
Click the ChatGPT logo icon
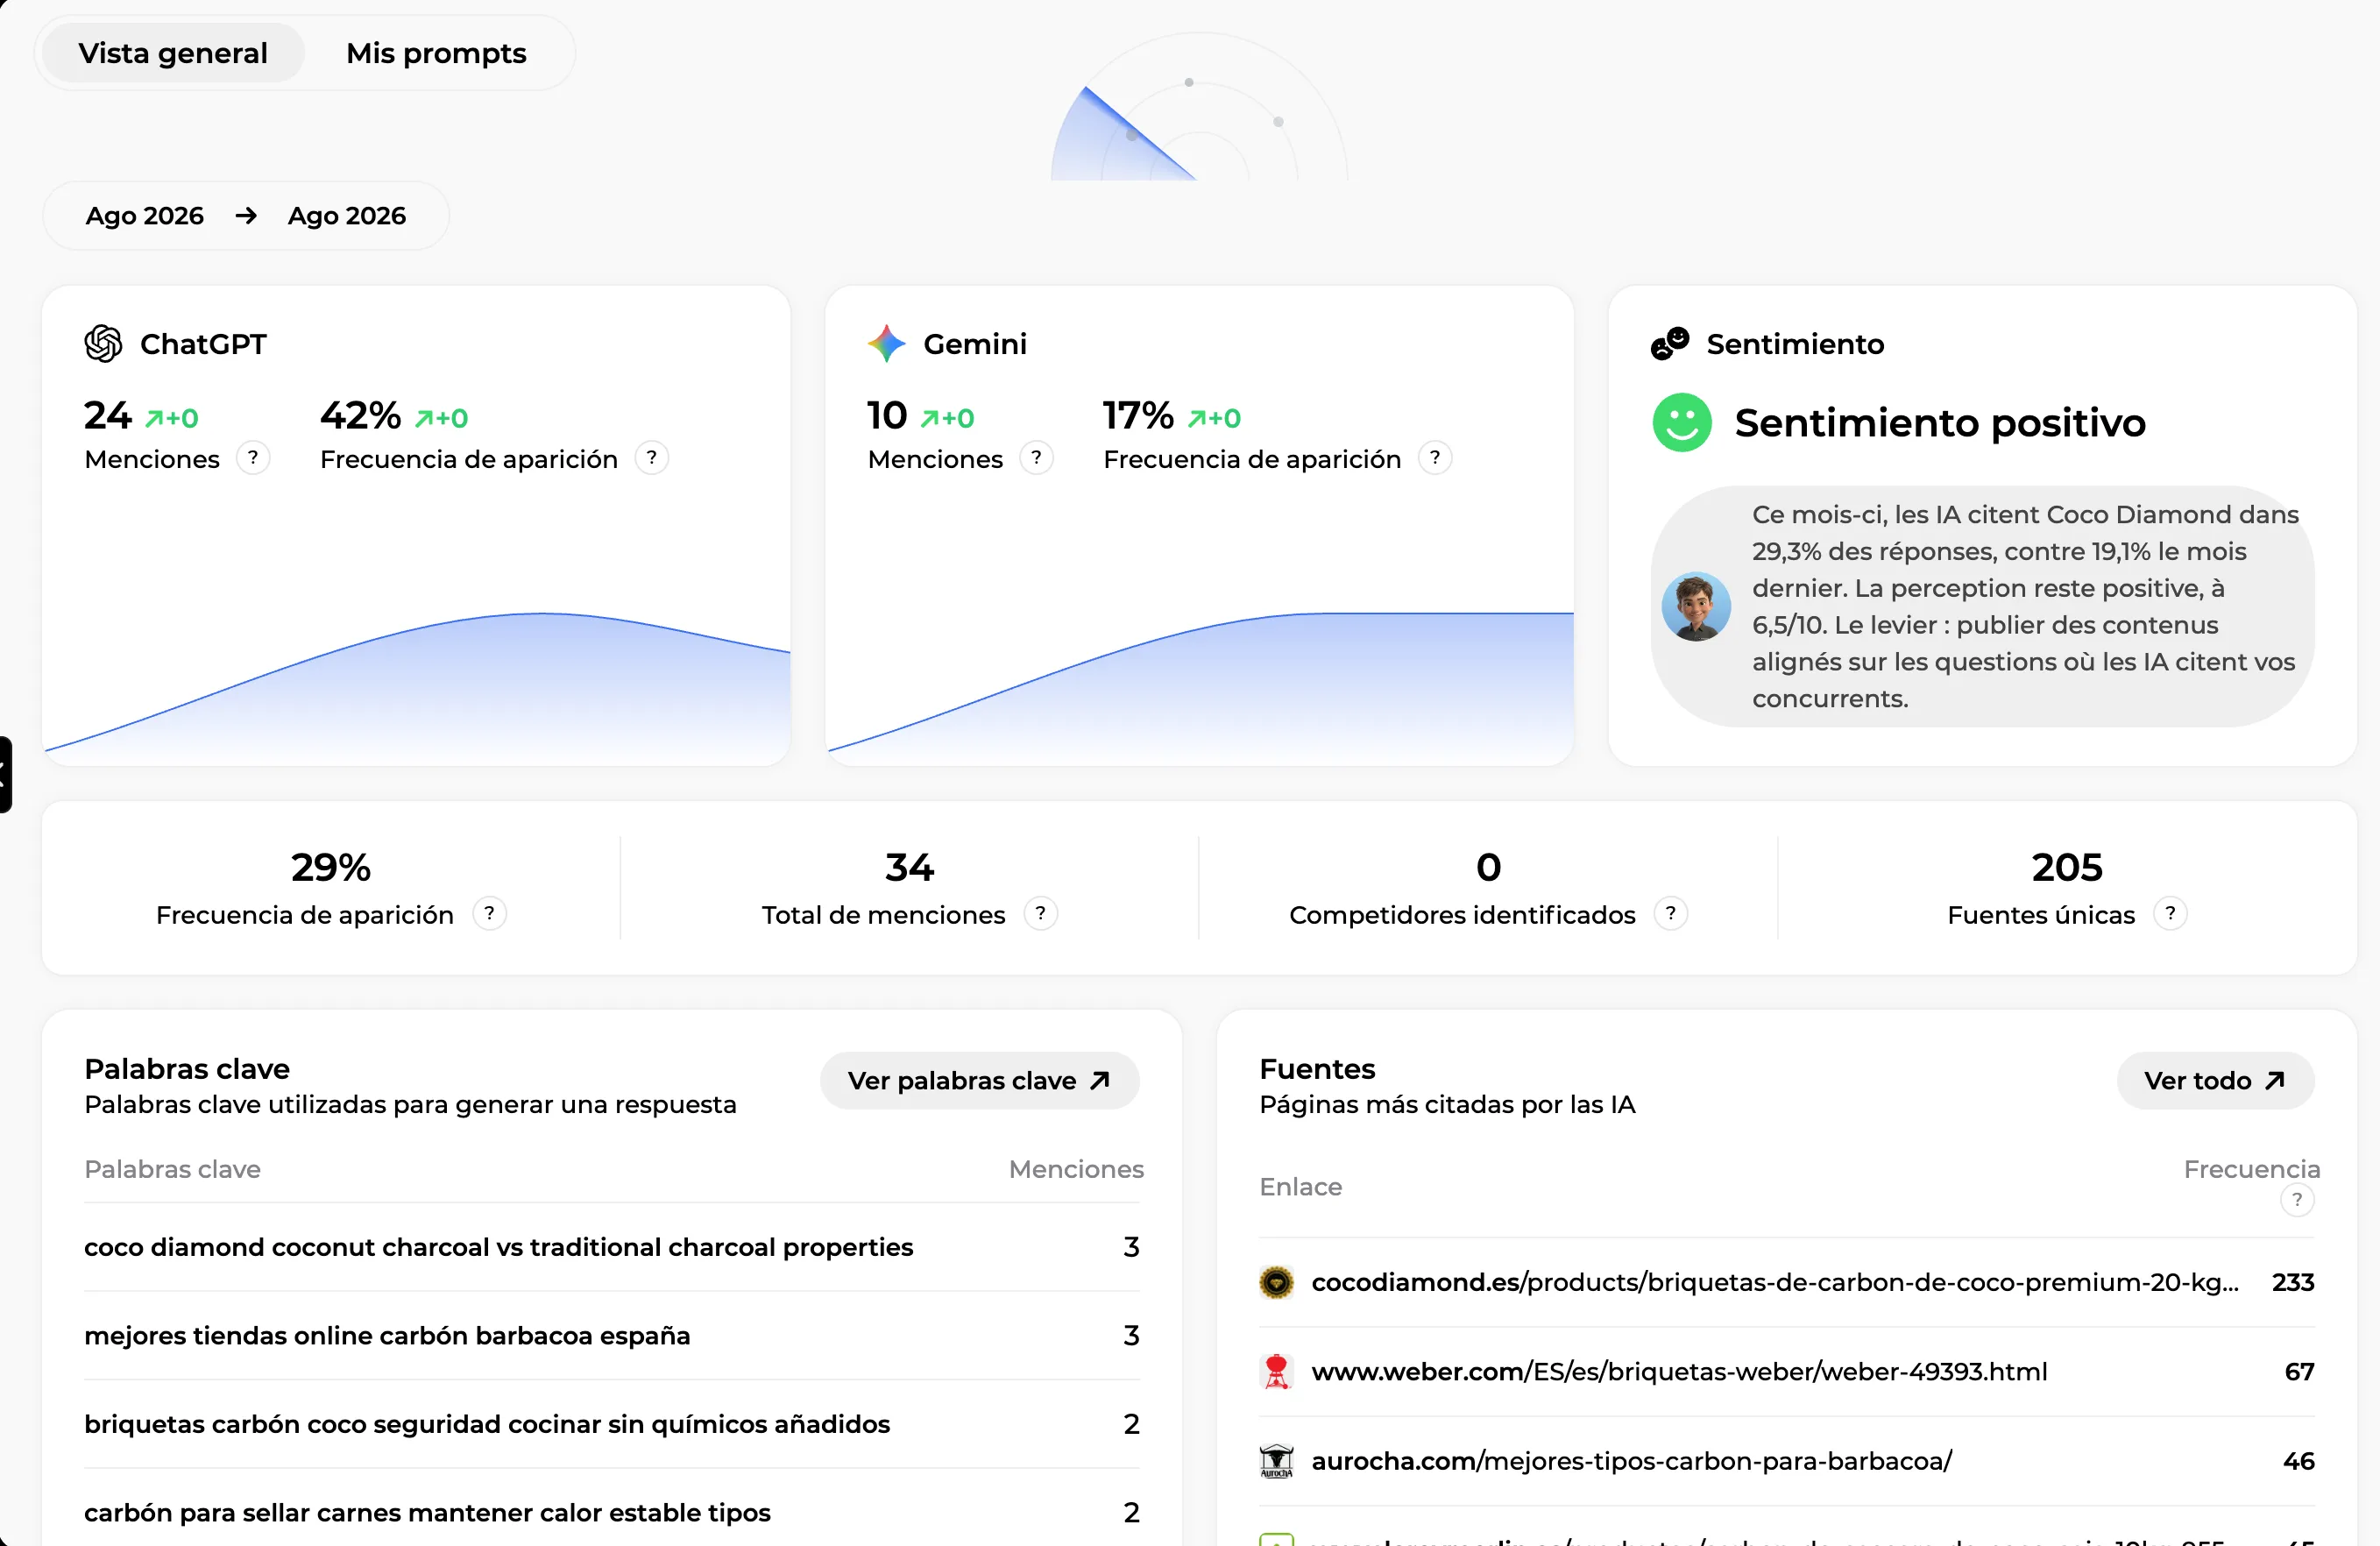pyautogui.click(x=103, y=344)
